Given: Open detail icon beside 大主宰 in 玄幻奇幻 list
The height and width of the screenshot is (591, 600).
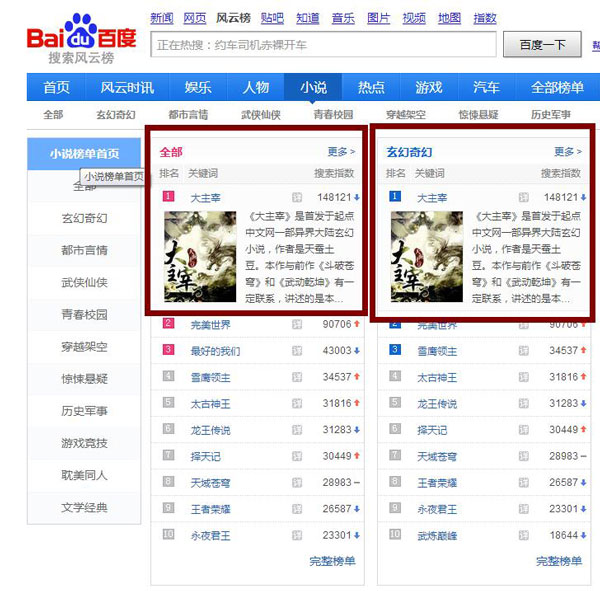Looking at the screenshot, I should (x=523, y=198).
